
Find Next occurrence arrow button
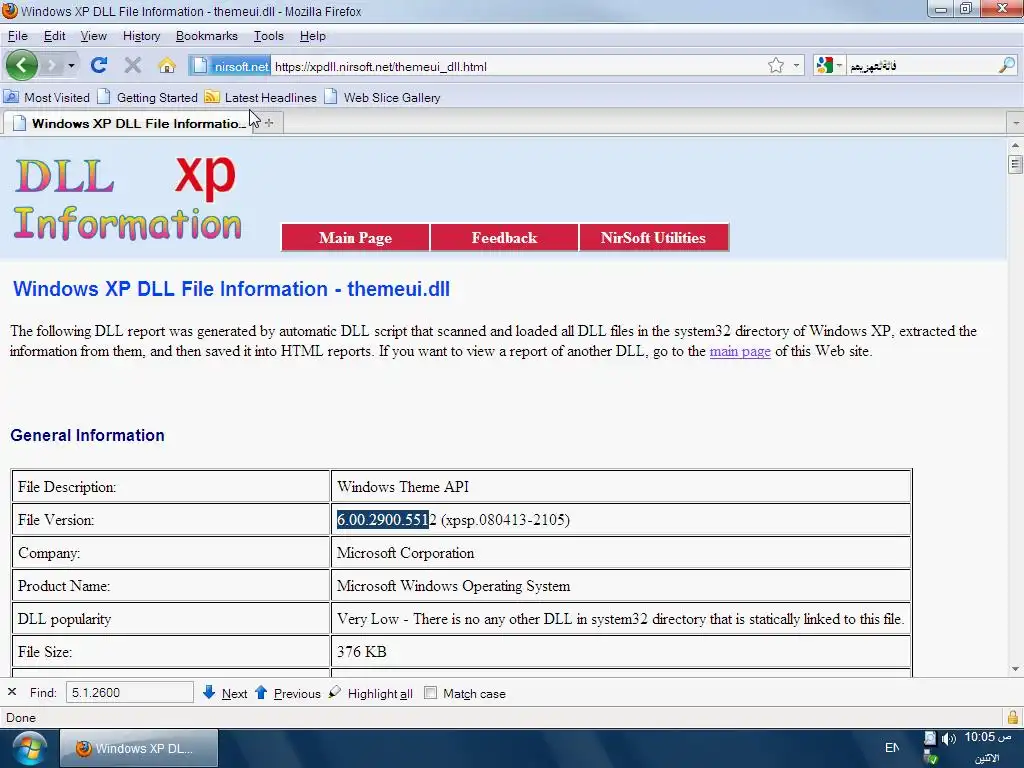pos(225,693)
